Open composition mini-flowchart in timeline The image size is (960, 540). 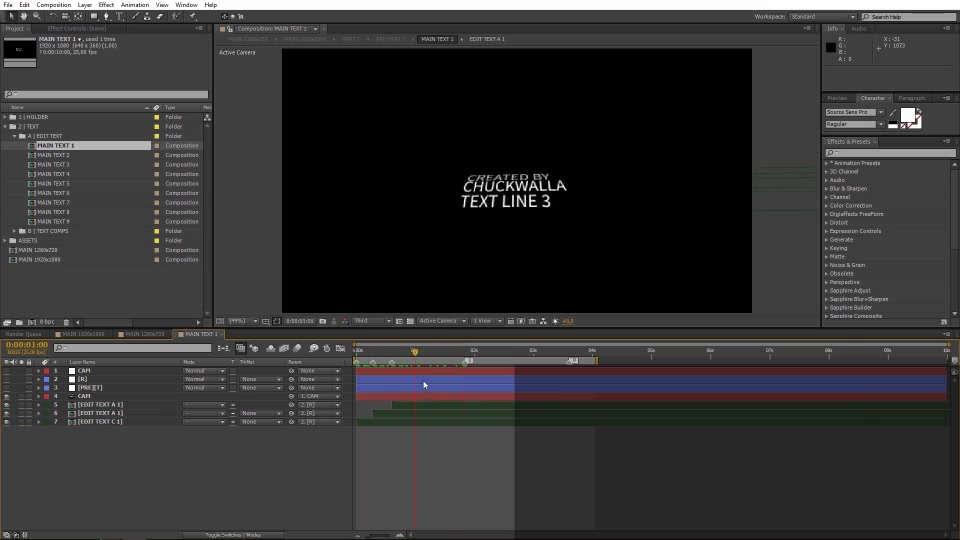tap(223, 348)
